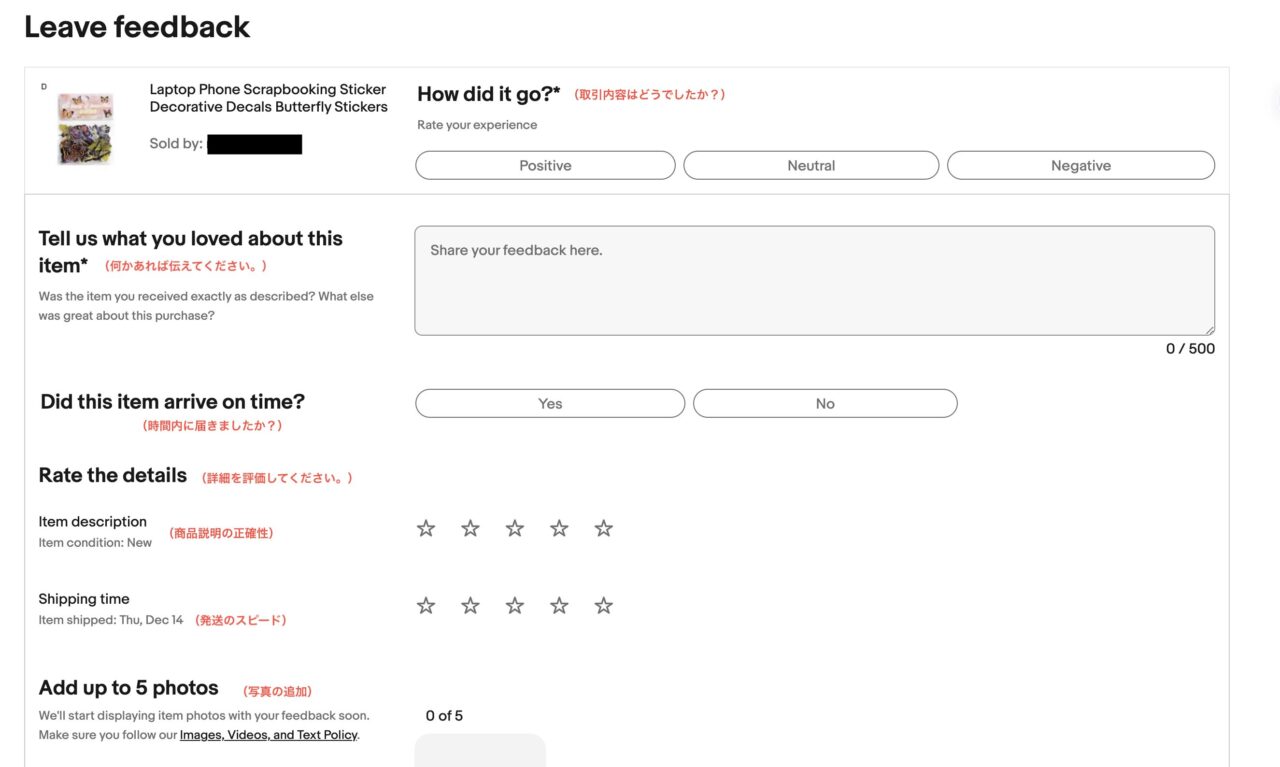Rate Item description four stars

(559, 529)
